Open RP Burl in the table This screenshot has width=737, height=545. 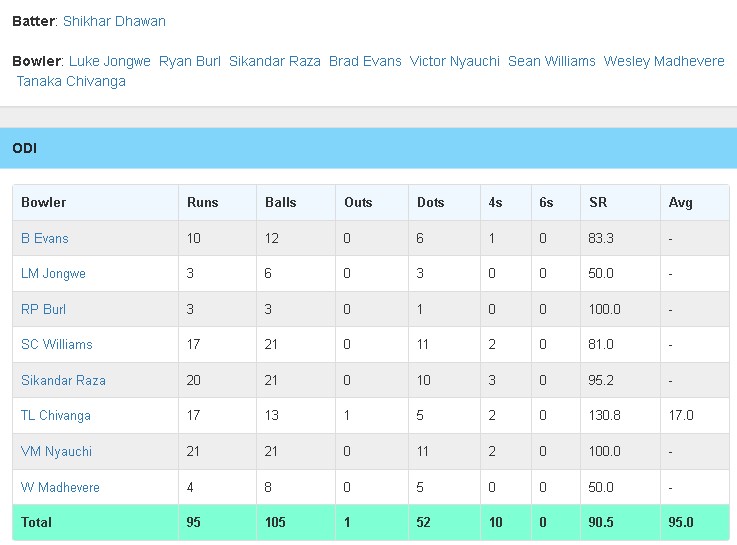[43, 309]
